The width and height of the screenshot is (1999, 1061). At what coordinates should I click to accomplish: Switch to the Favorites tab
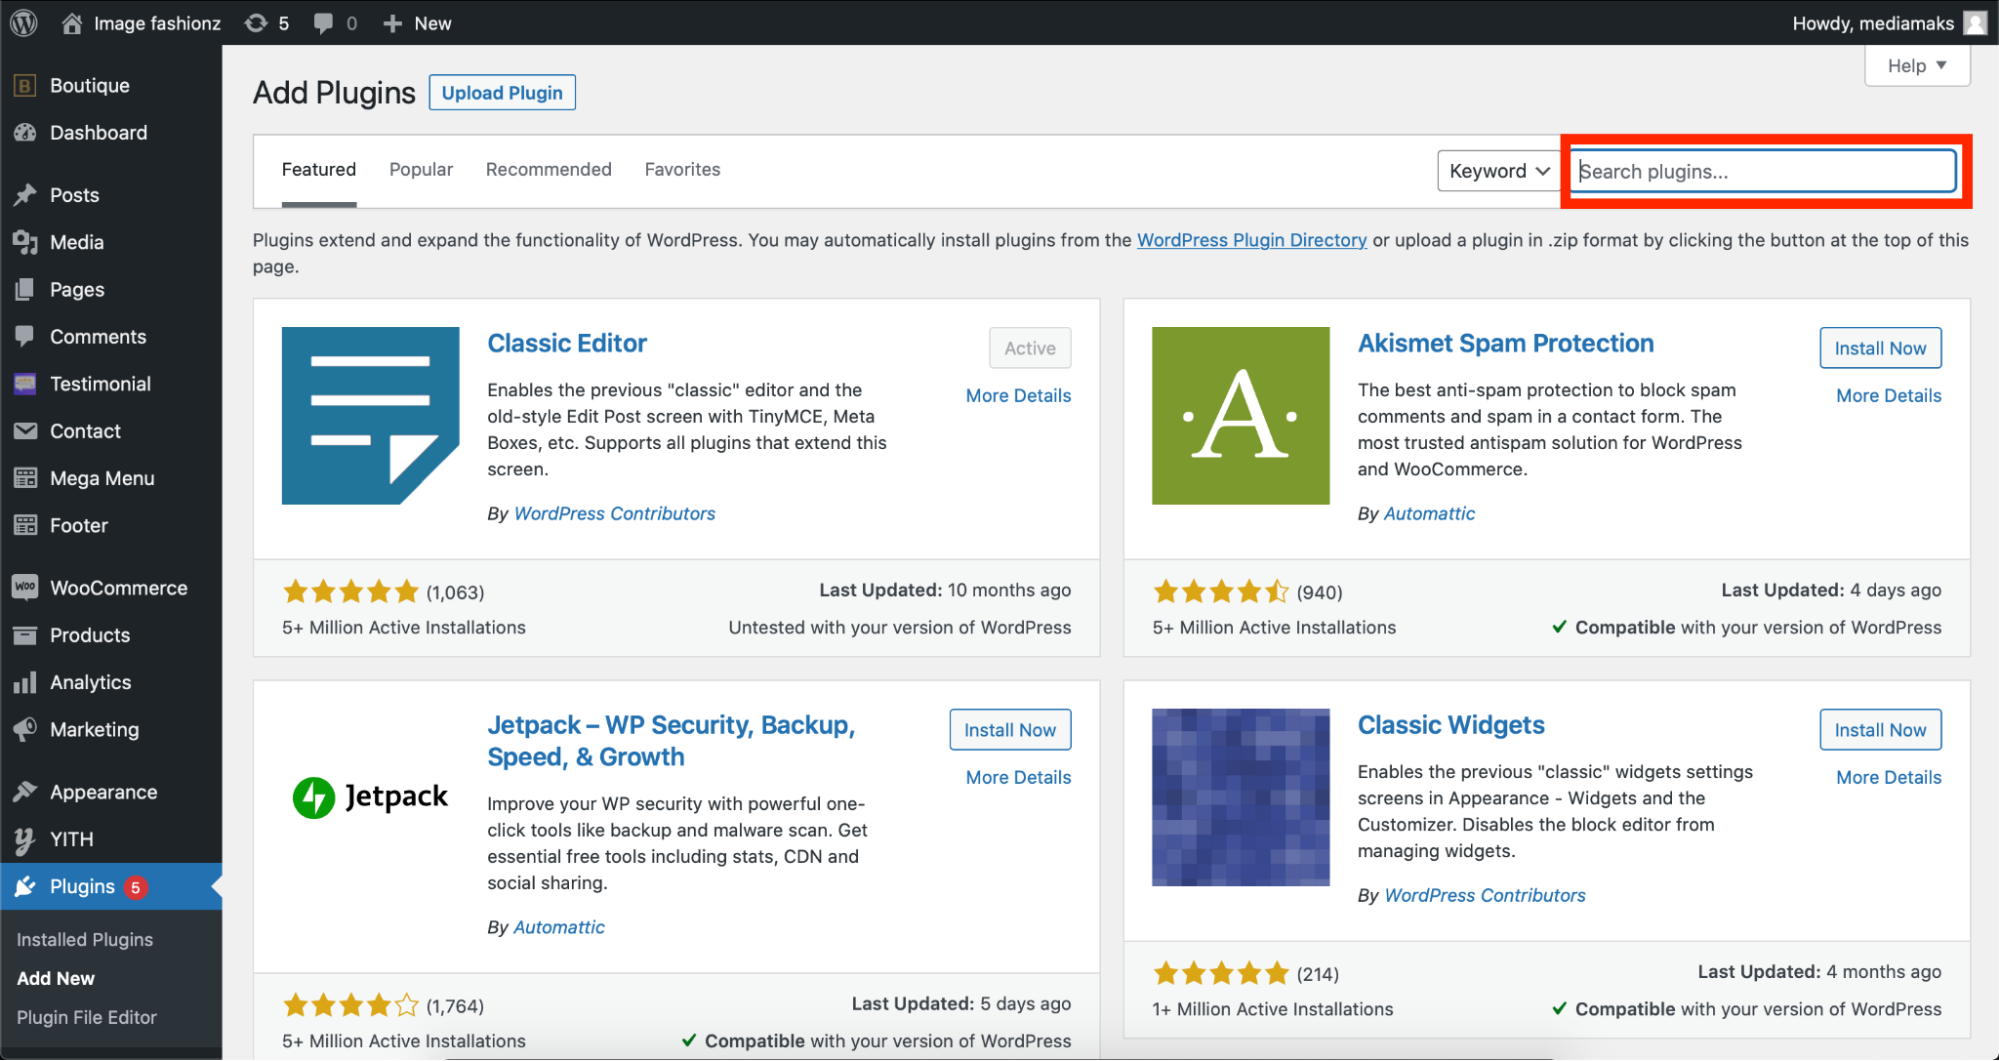click(682, 170)
